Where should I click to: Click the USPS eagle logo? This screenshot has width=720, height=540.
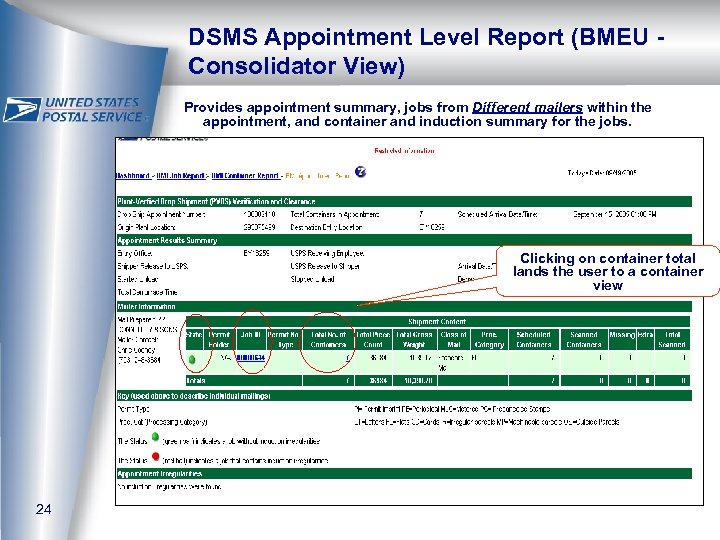pyautogui.click(x=22, y=109)
